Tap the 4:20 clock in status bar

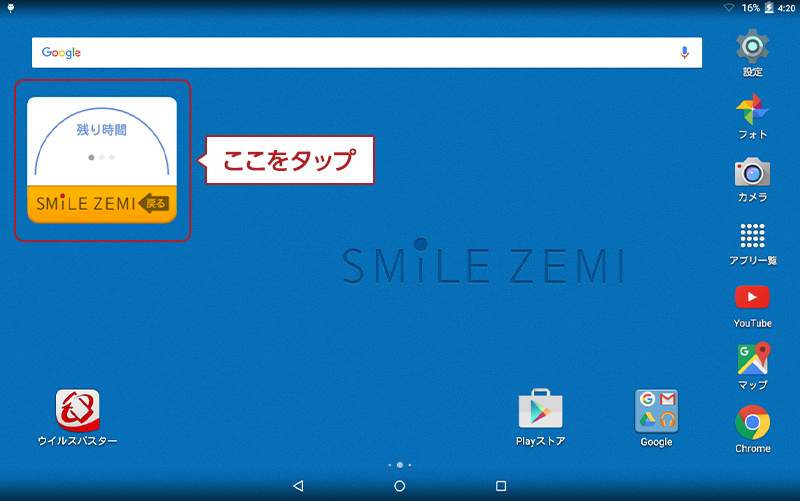pos(786,8)
